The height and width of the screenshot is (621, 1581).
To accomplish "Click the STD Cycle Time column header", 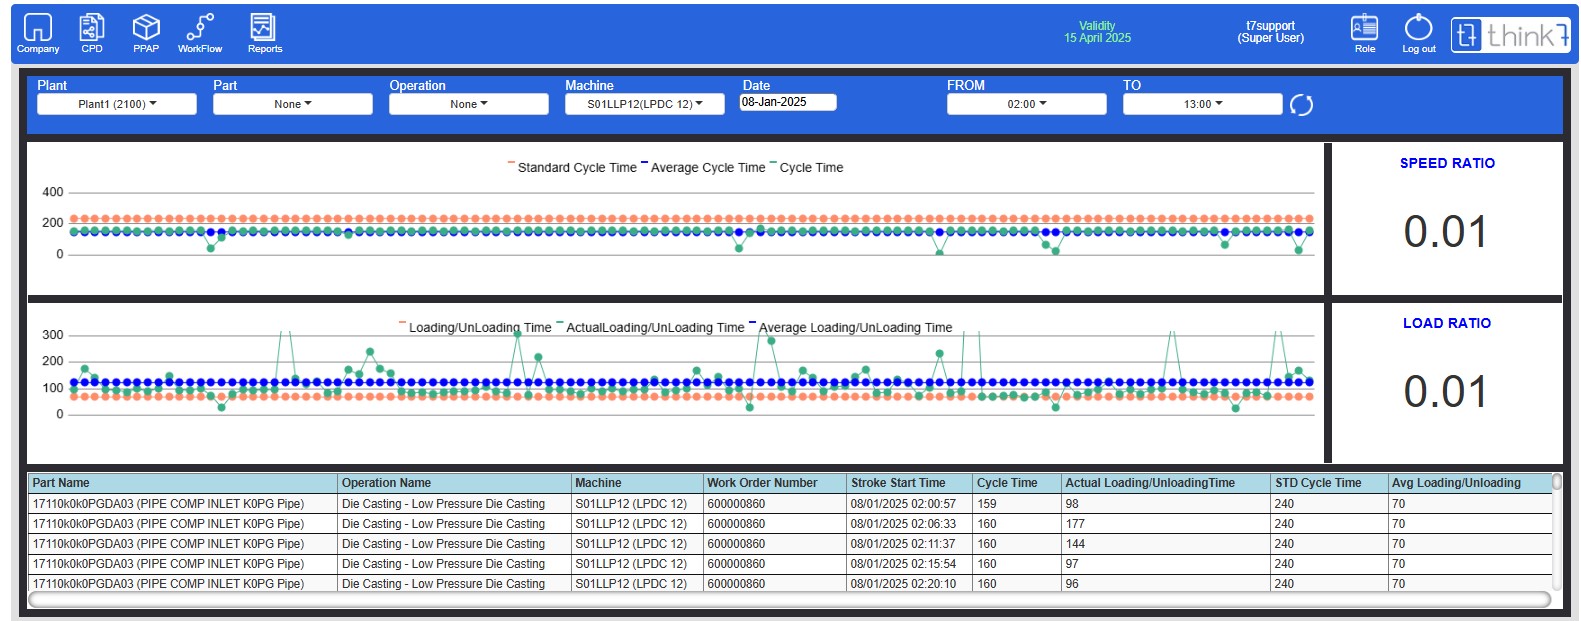I will (1329, 483).
